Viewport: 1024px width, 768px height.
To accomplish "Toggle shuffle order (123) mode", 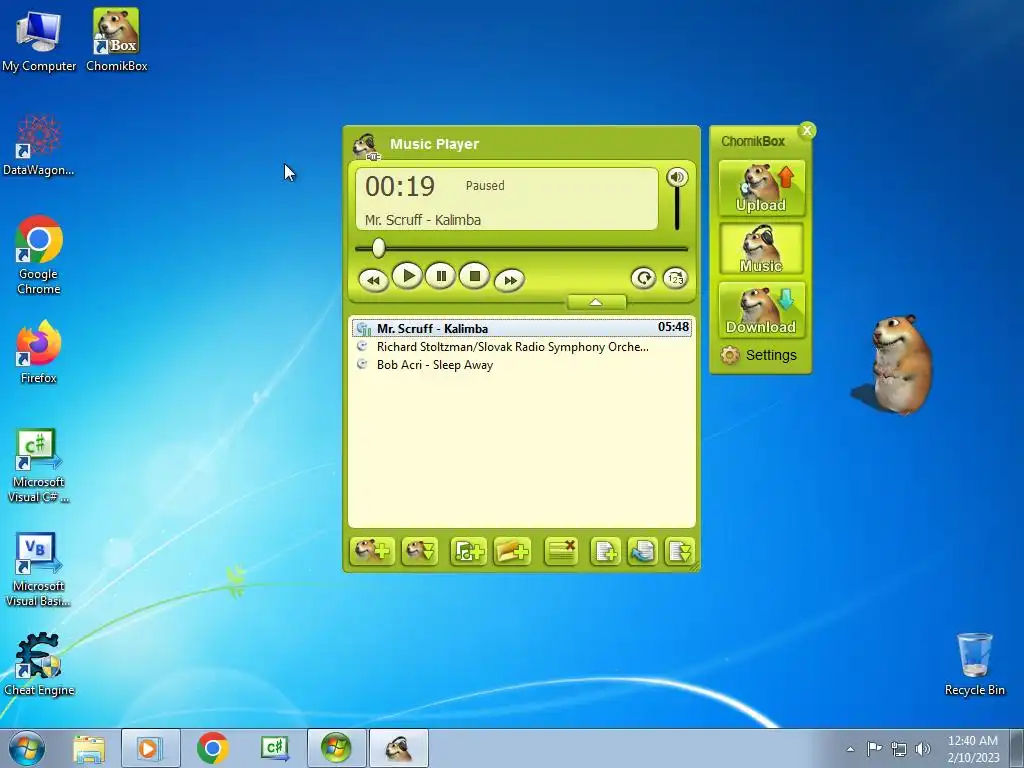I will click(x=675, y=278).
